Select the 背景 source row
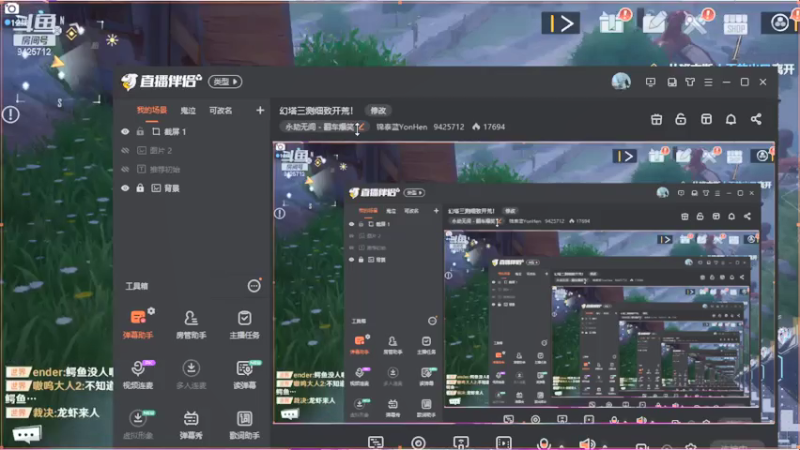800x450 pixels. pos(192,188)
